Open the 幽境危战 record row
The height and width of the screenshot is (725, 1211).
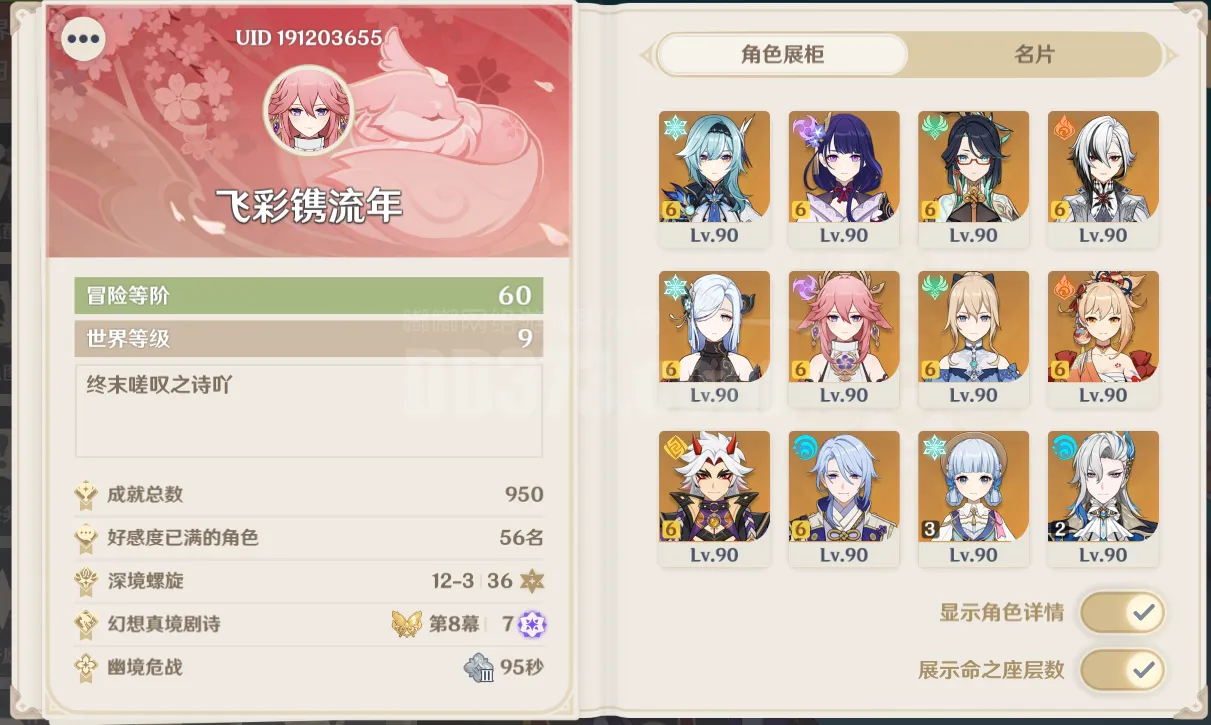coord(310,667)
